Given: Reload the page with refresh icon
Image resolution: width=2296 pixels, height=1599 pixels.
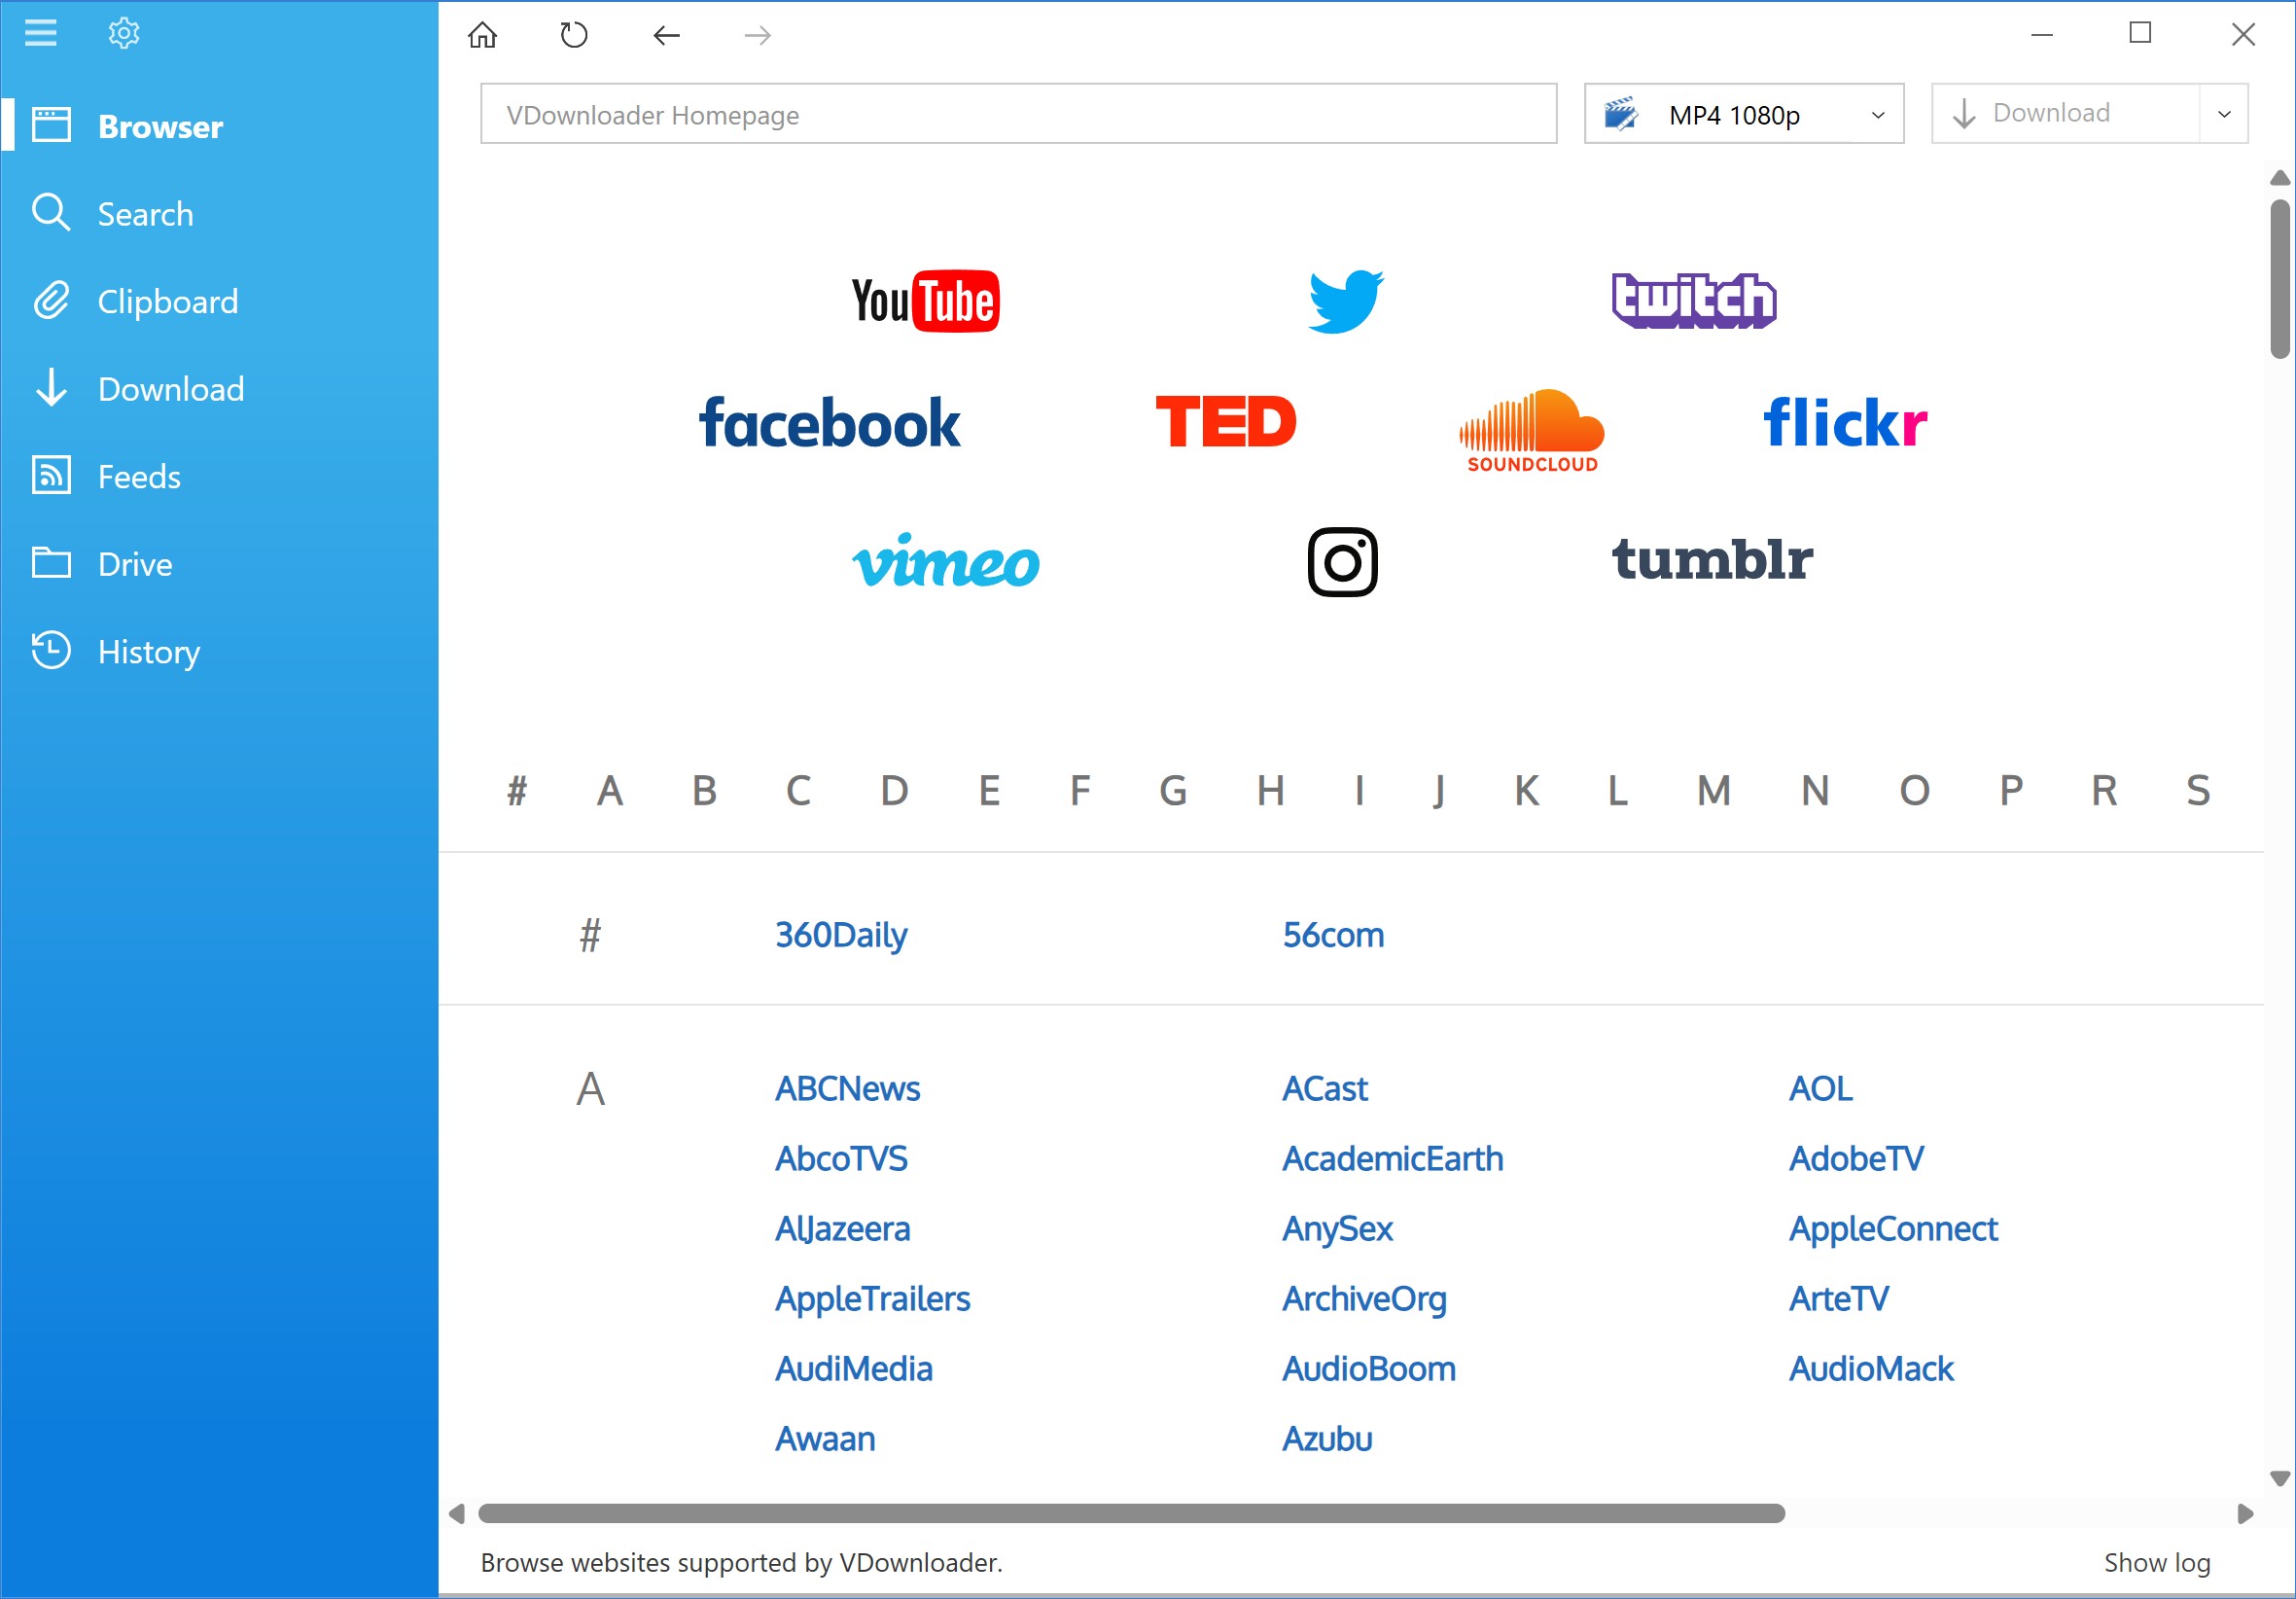Looking at the screenshot, I should point(574,35).
